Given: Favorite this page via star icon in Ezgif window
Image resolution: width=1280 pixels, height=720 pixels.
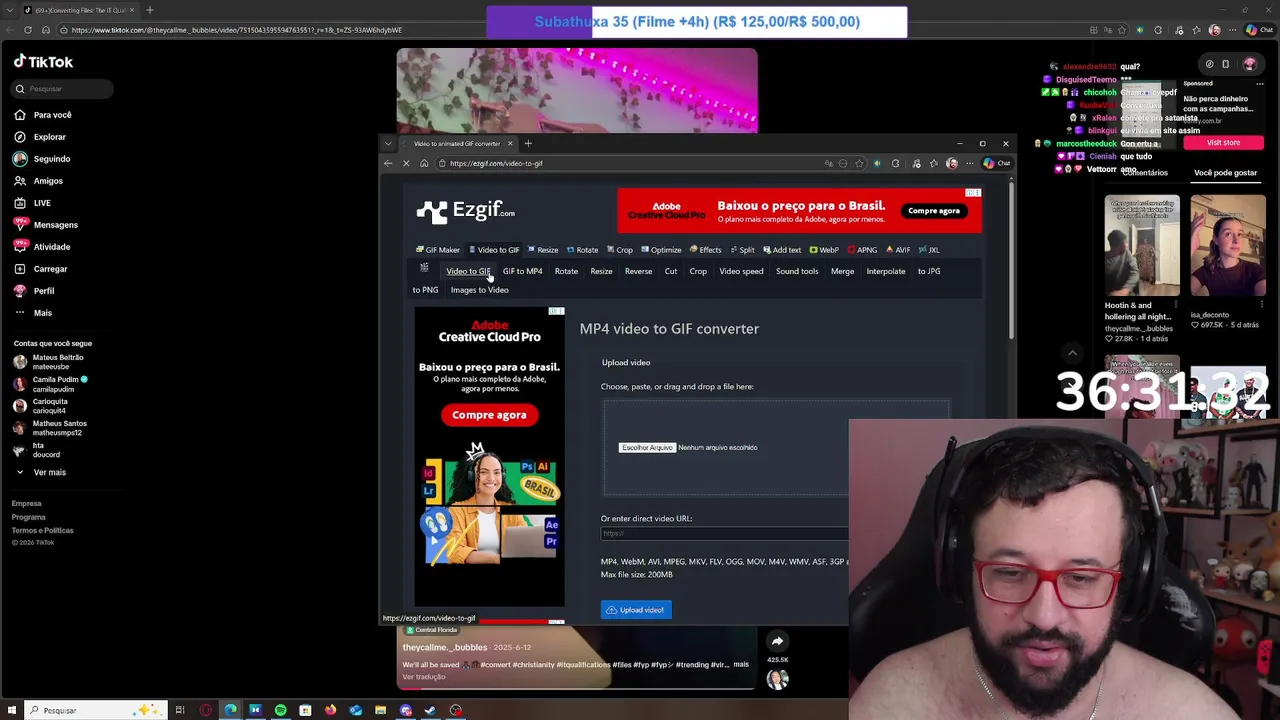Looking at the screenshot, I should [860, 163].
